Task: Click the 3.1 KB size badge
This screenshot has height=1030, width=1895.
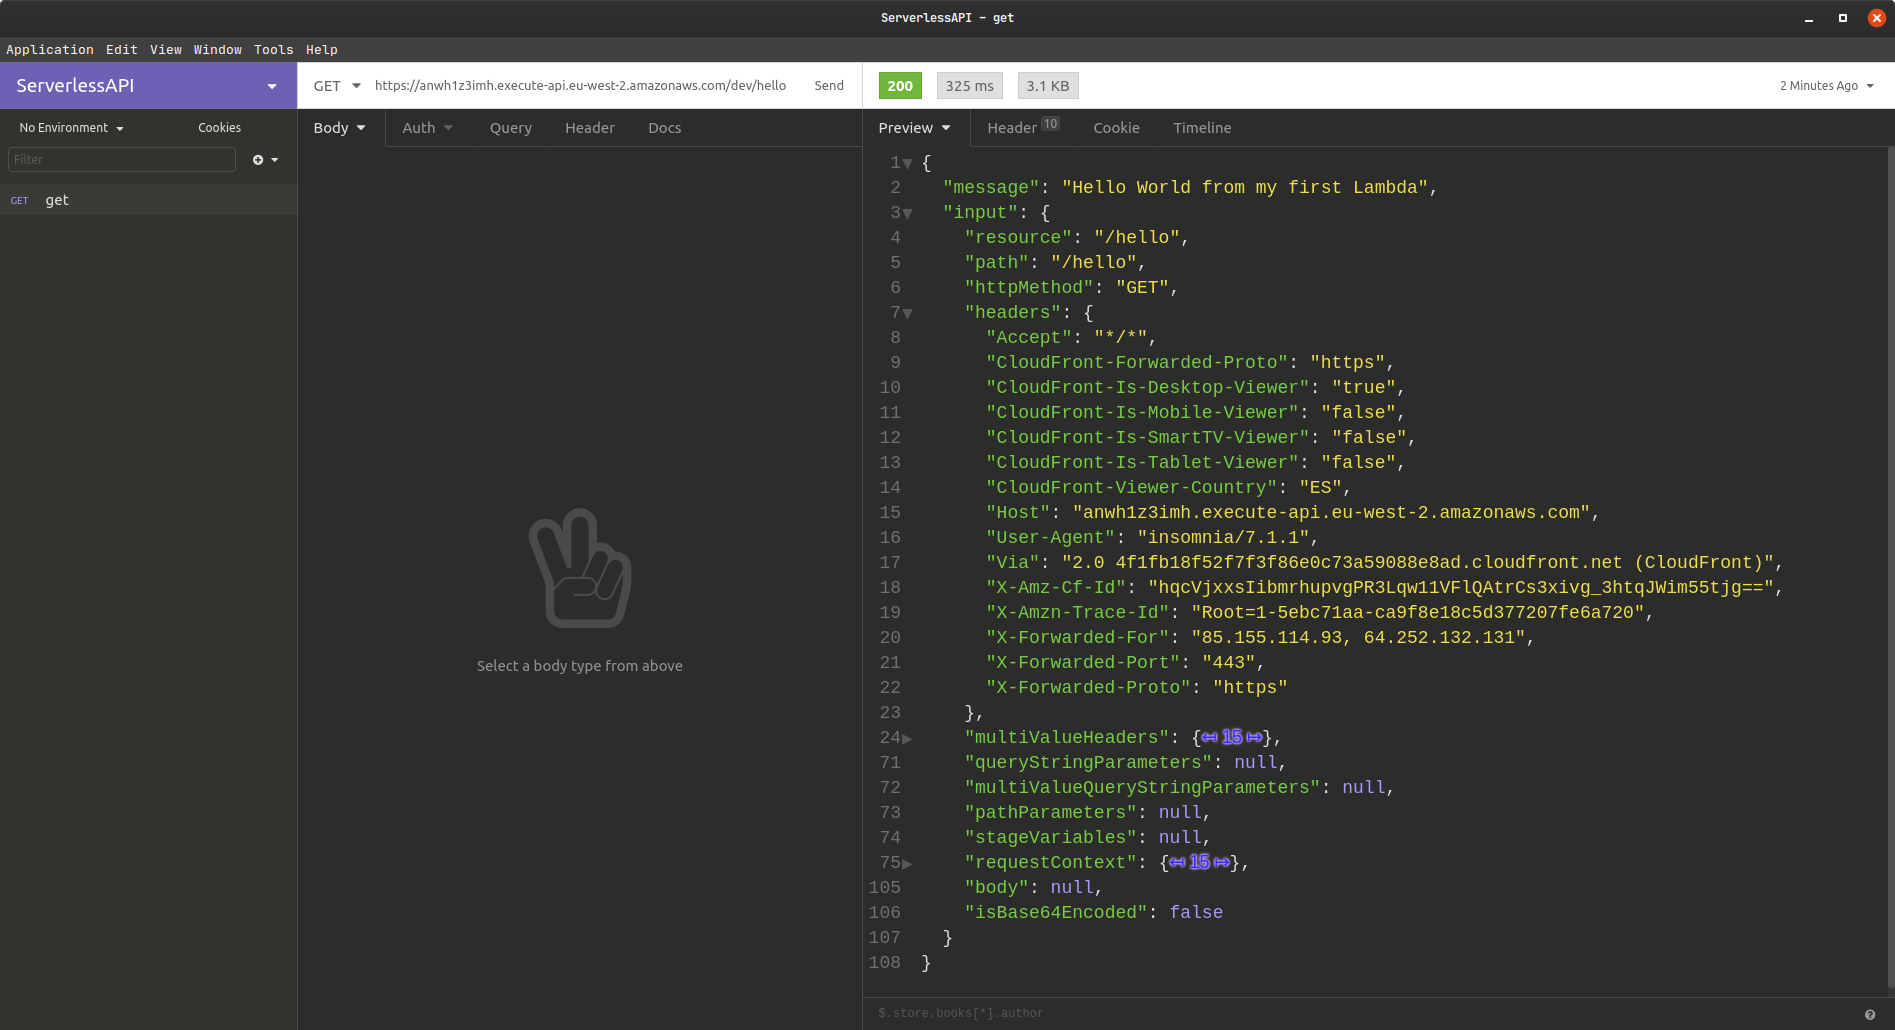Action: [x=1048, y=86]
